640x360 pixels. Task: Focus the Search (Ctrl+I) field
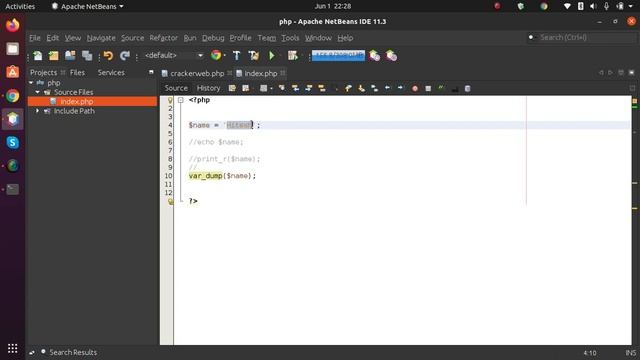coord(582,38)
